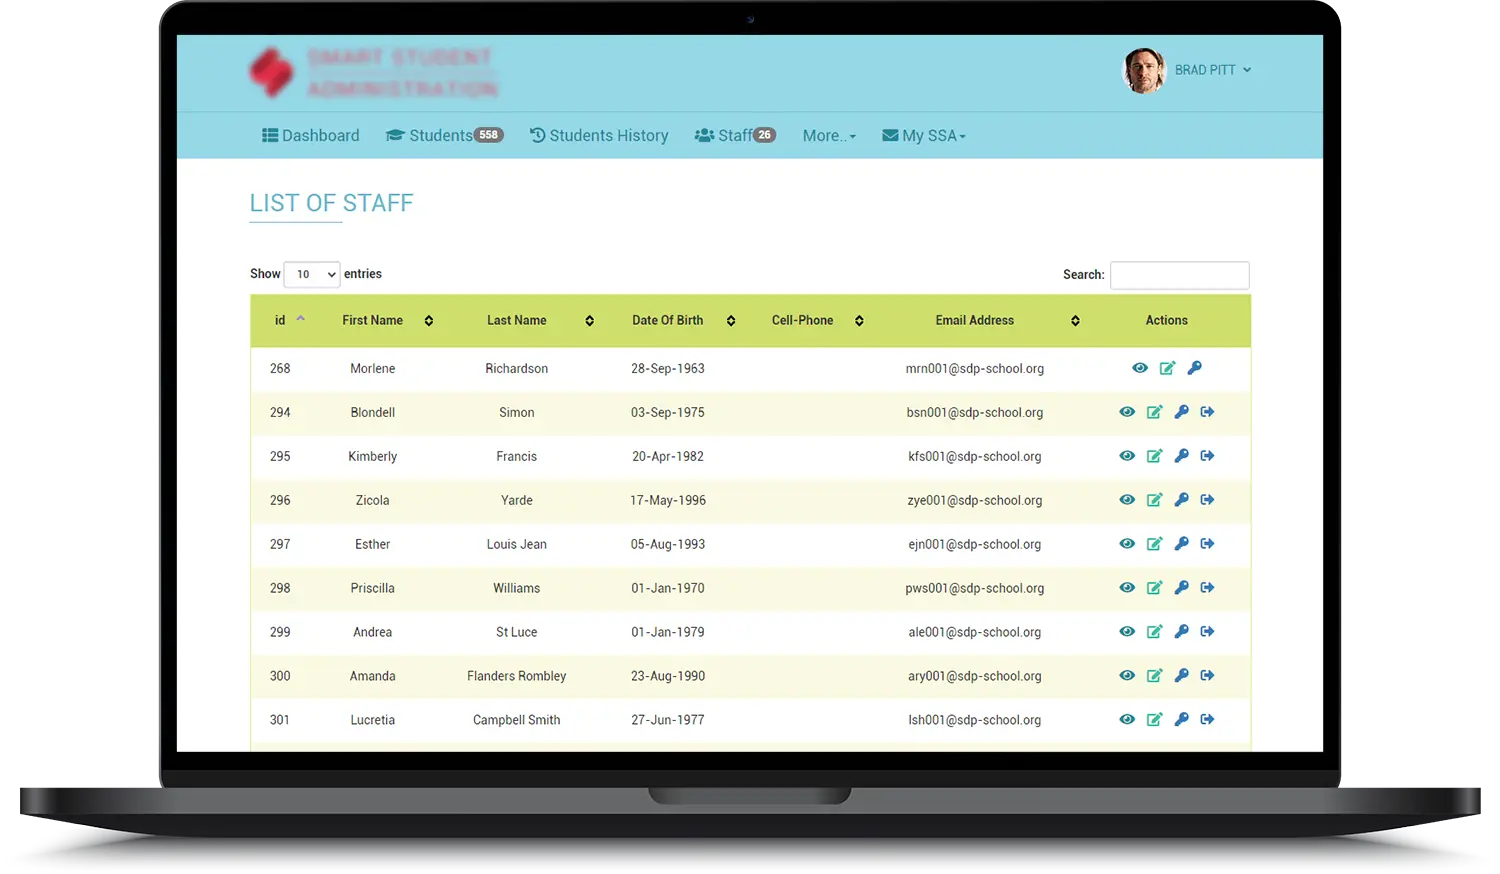View Amanda Flanders Rombley details

click(1127, 676)
